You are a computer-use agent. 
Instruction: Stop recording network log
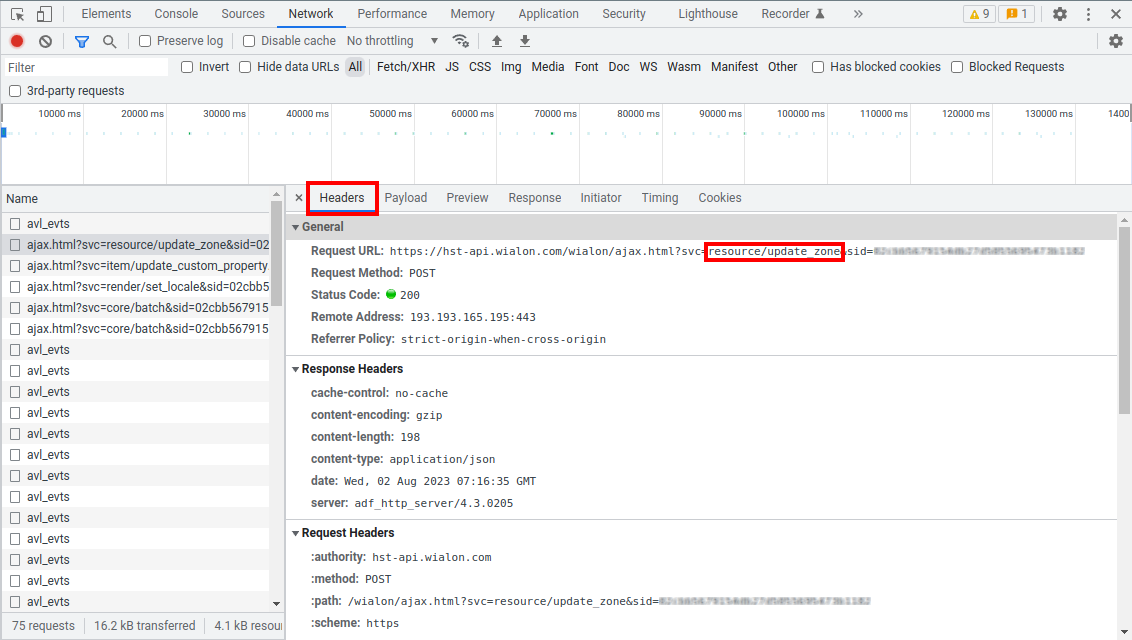coord(17,41)
